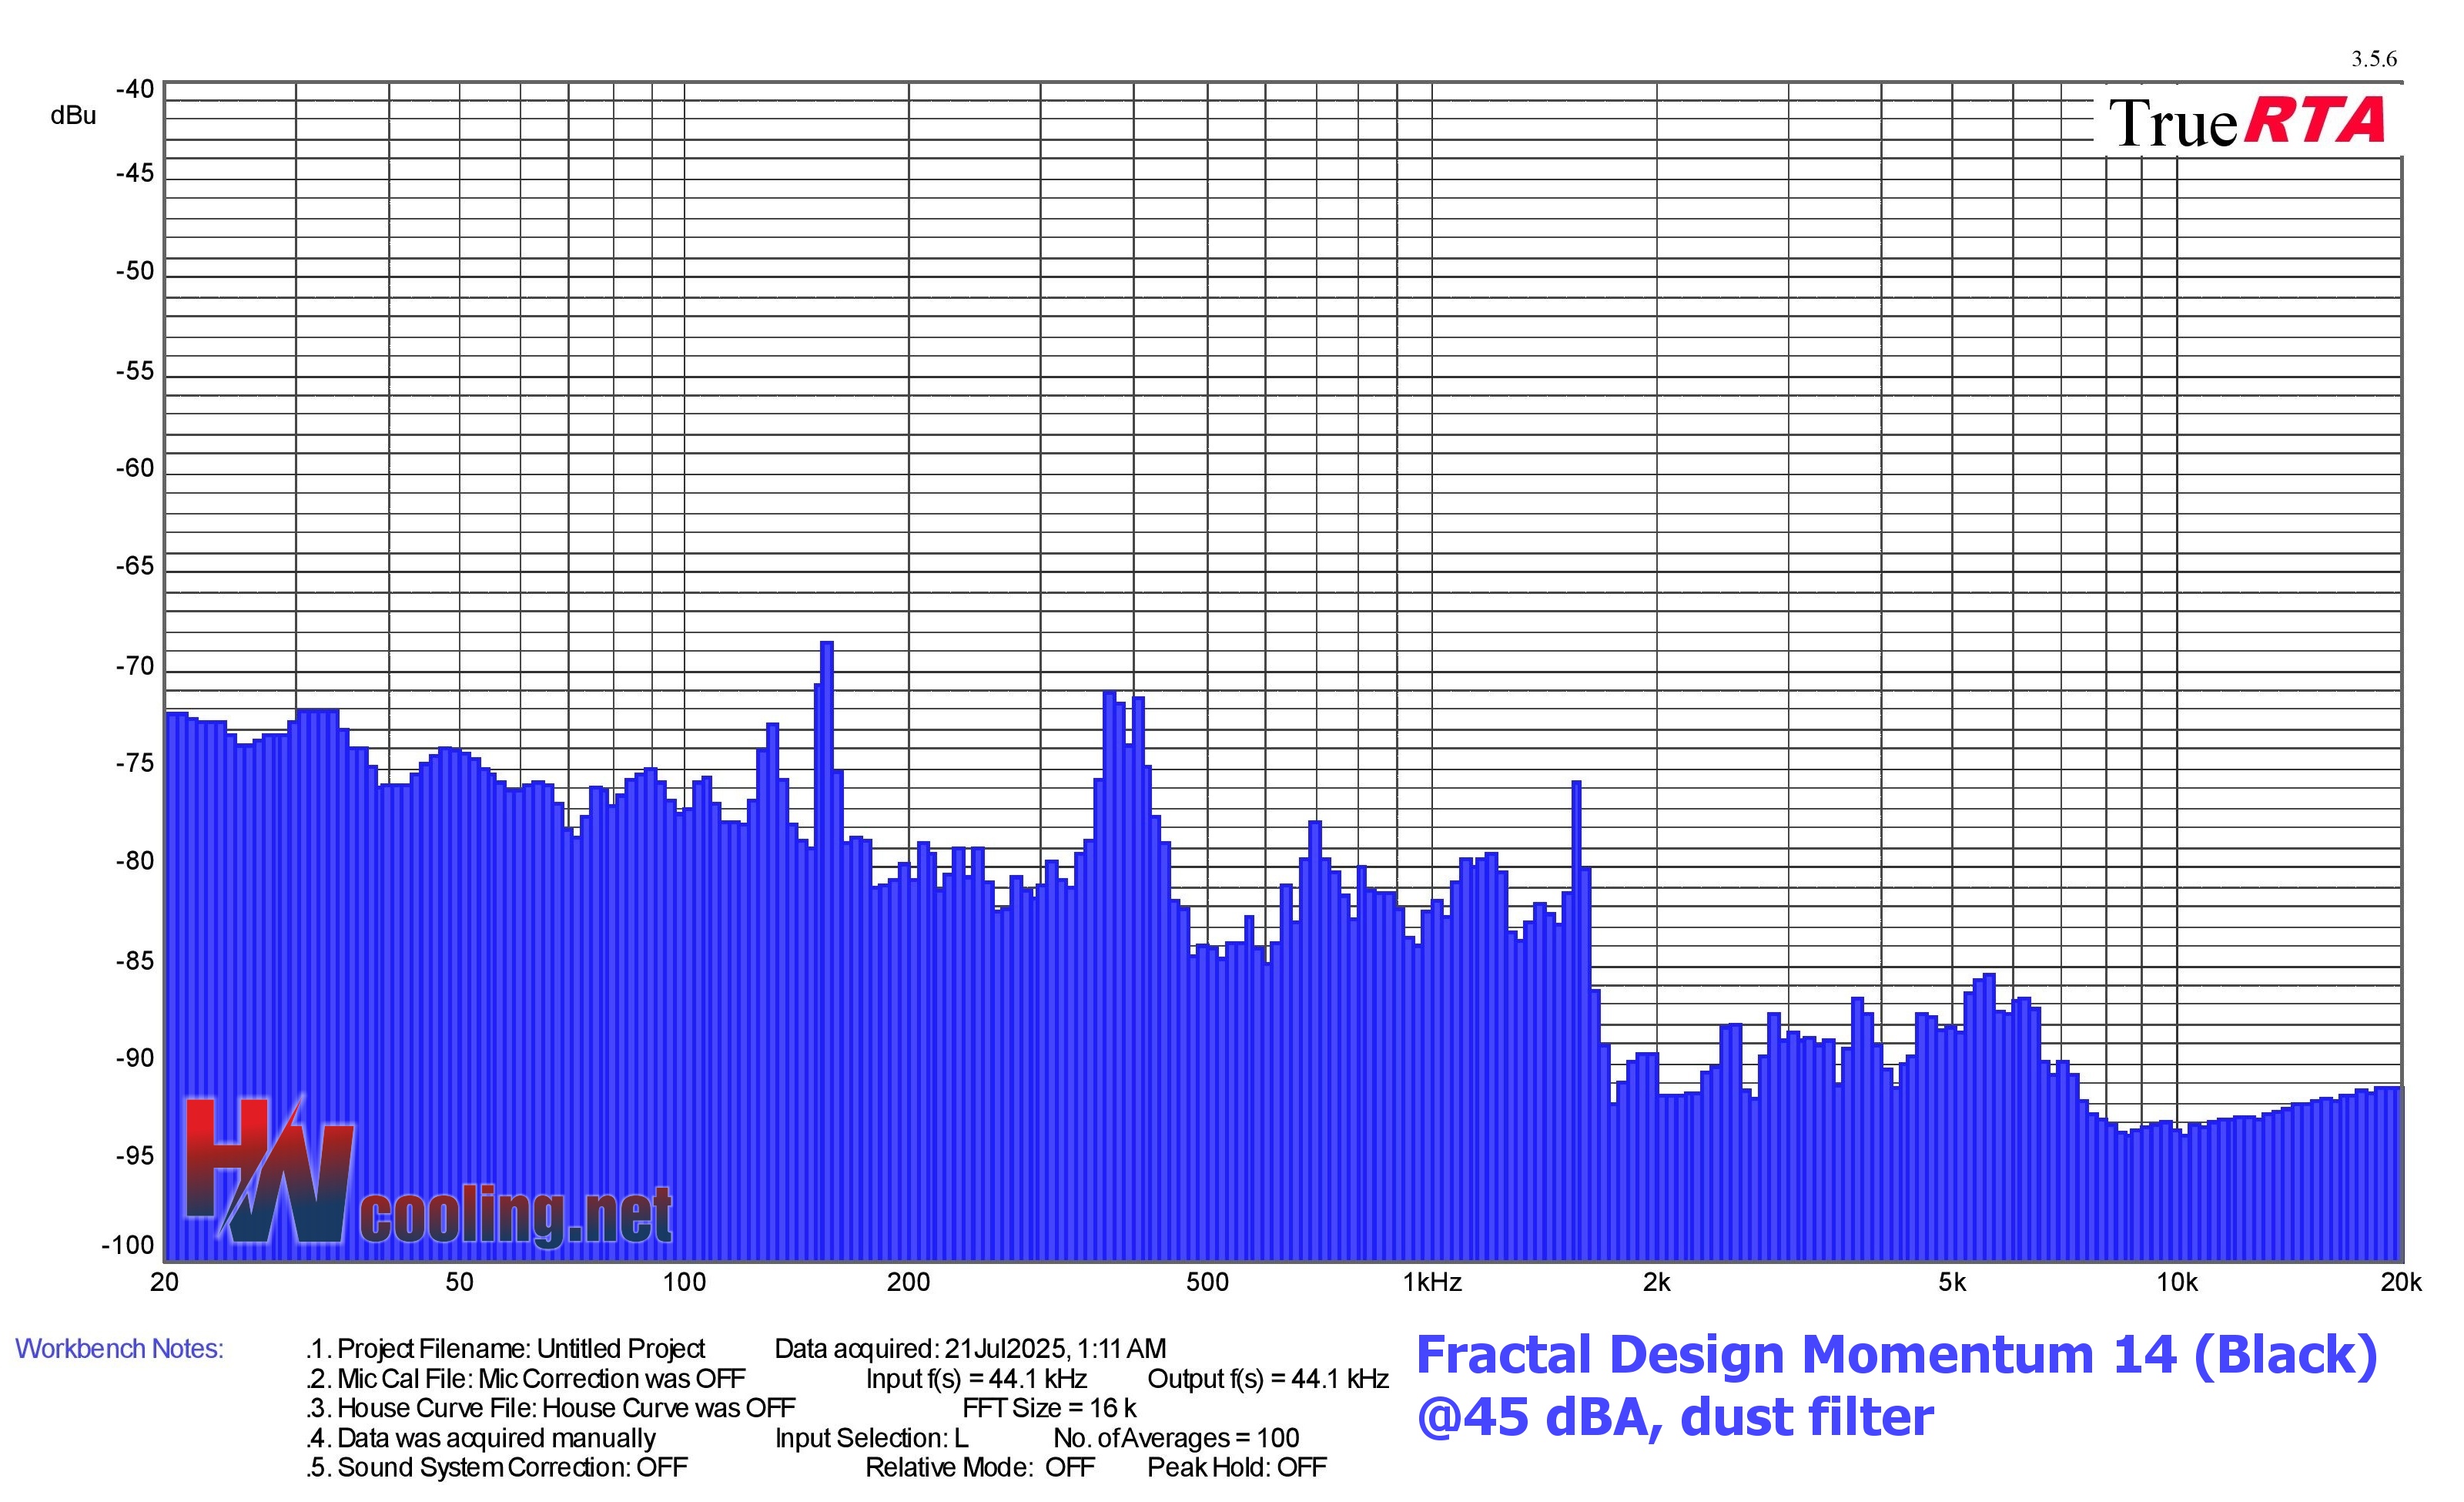Click the Fractal Design Momentum 14 (Black) title
This screenshot has height=1502, width=2464.
tap(1897, 1356)
